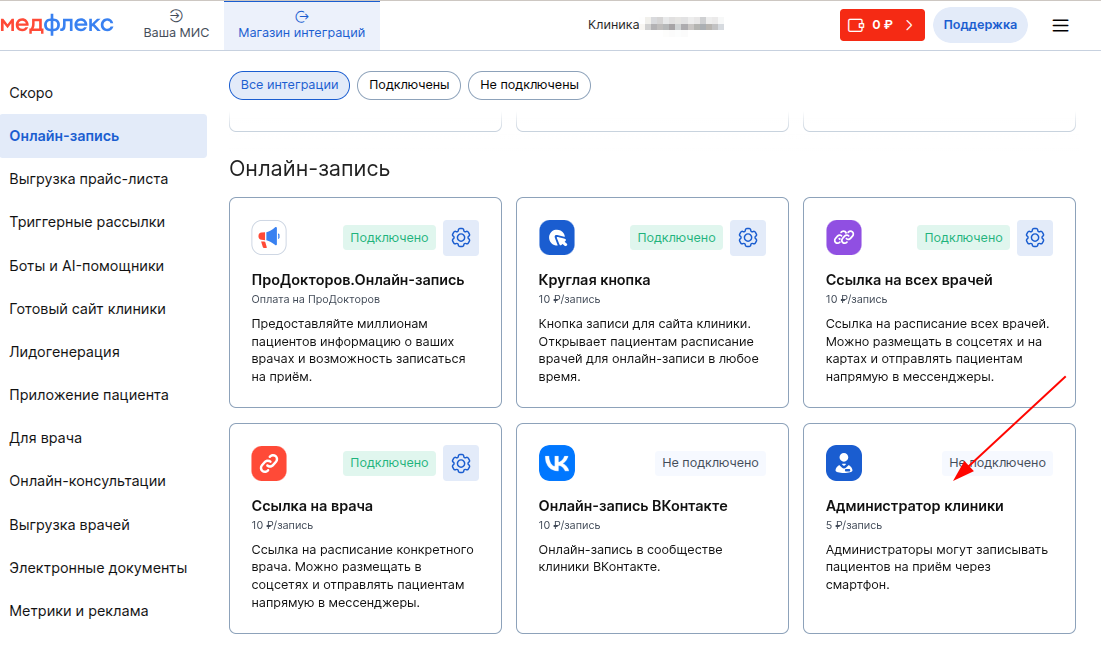Viewport: 1101px width, 647px height.
Task: Filter by Не подключены integrations
Action: tap(529, 85)
